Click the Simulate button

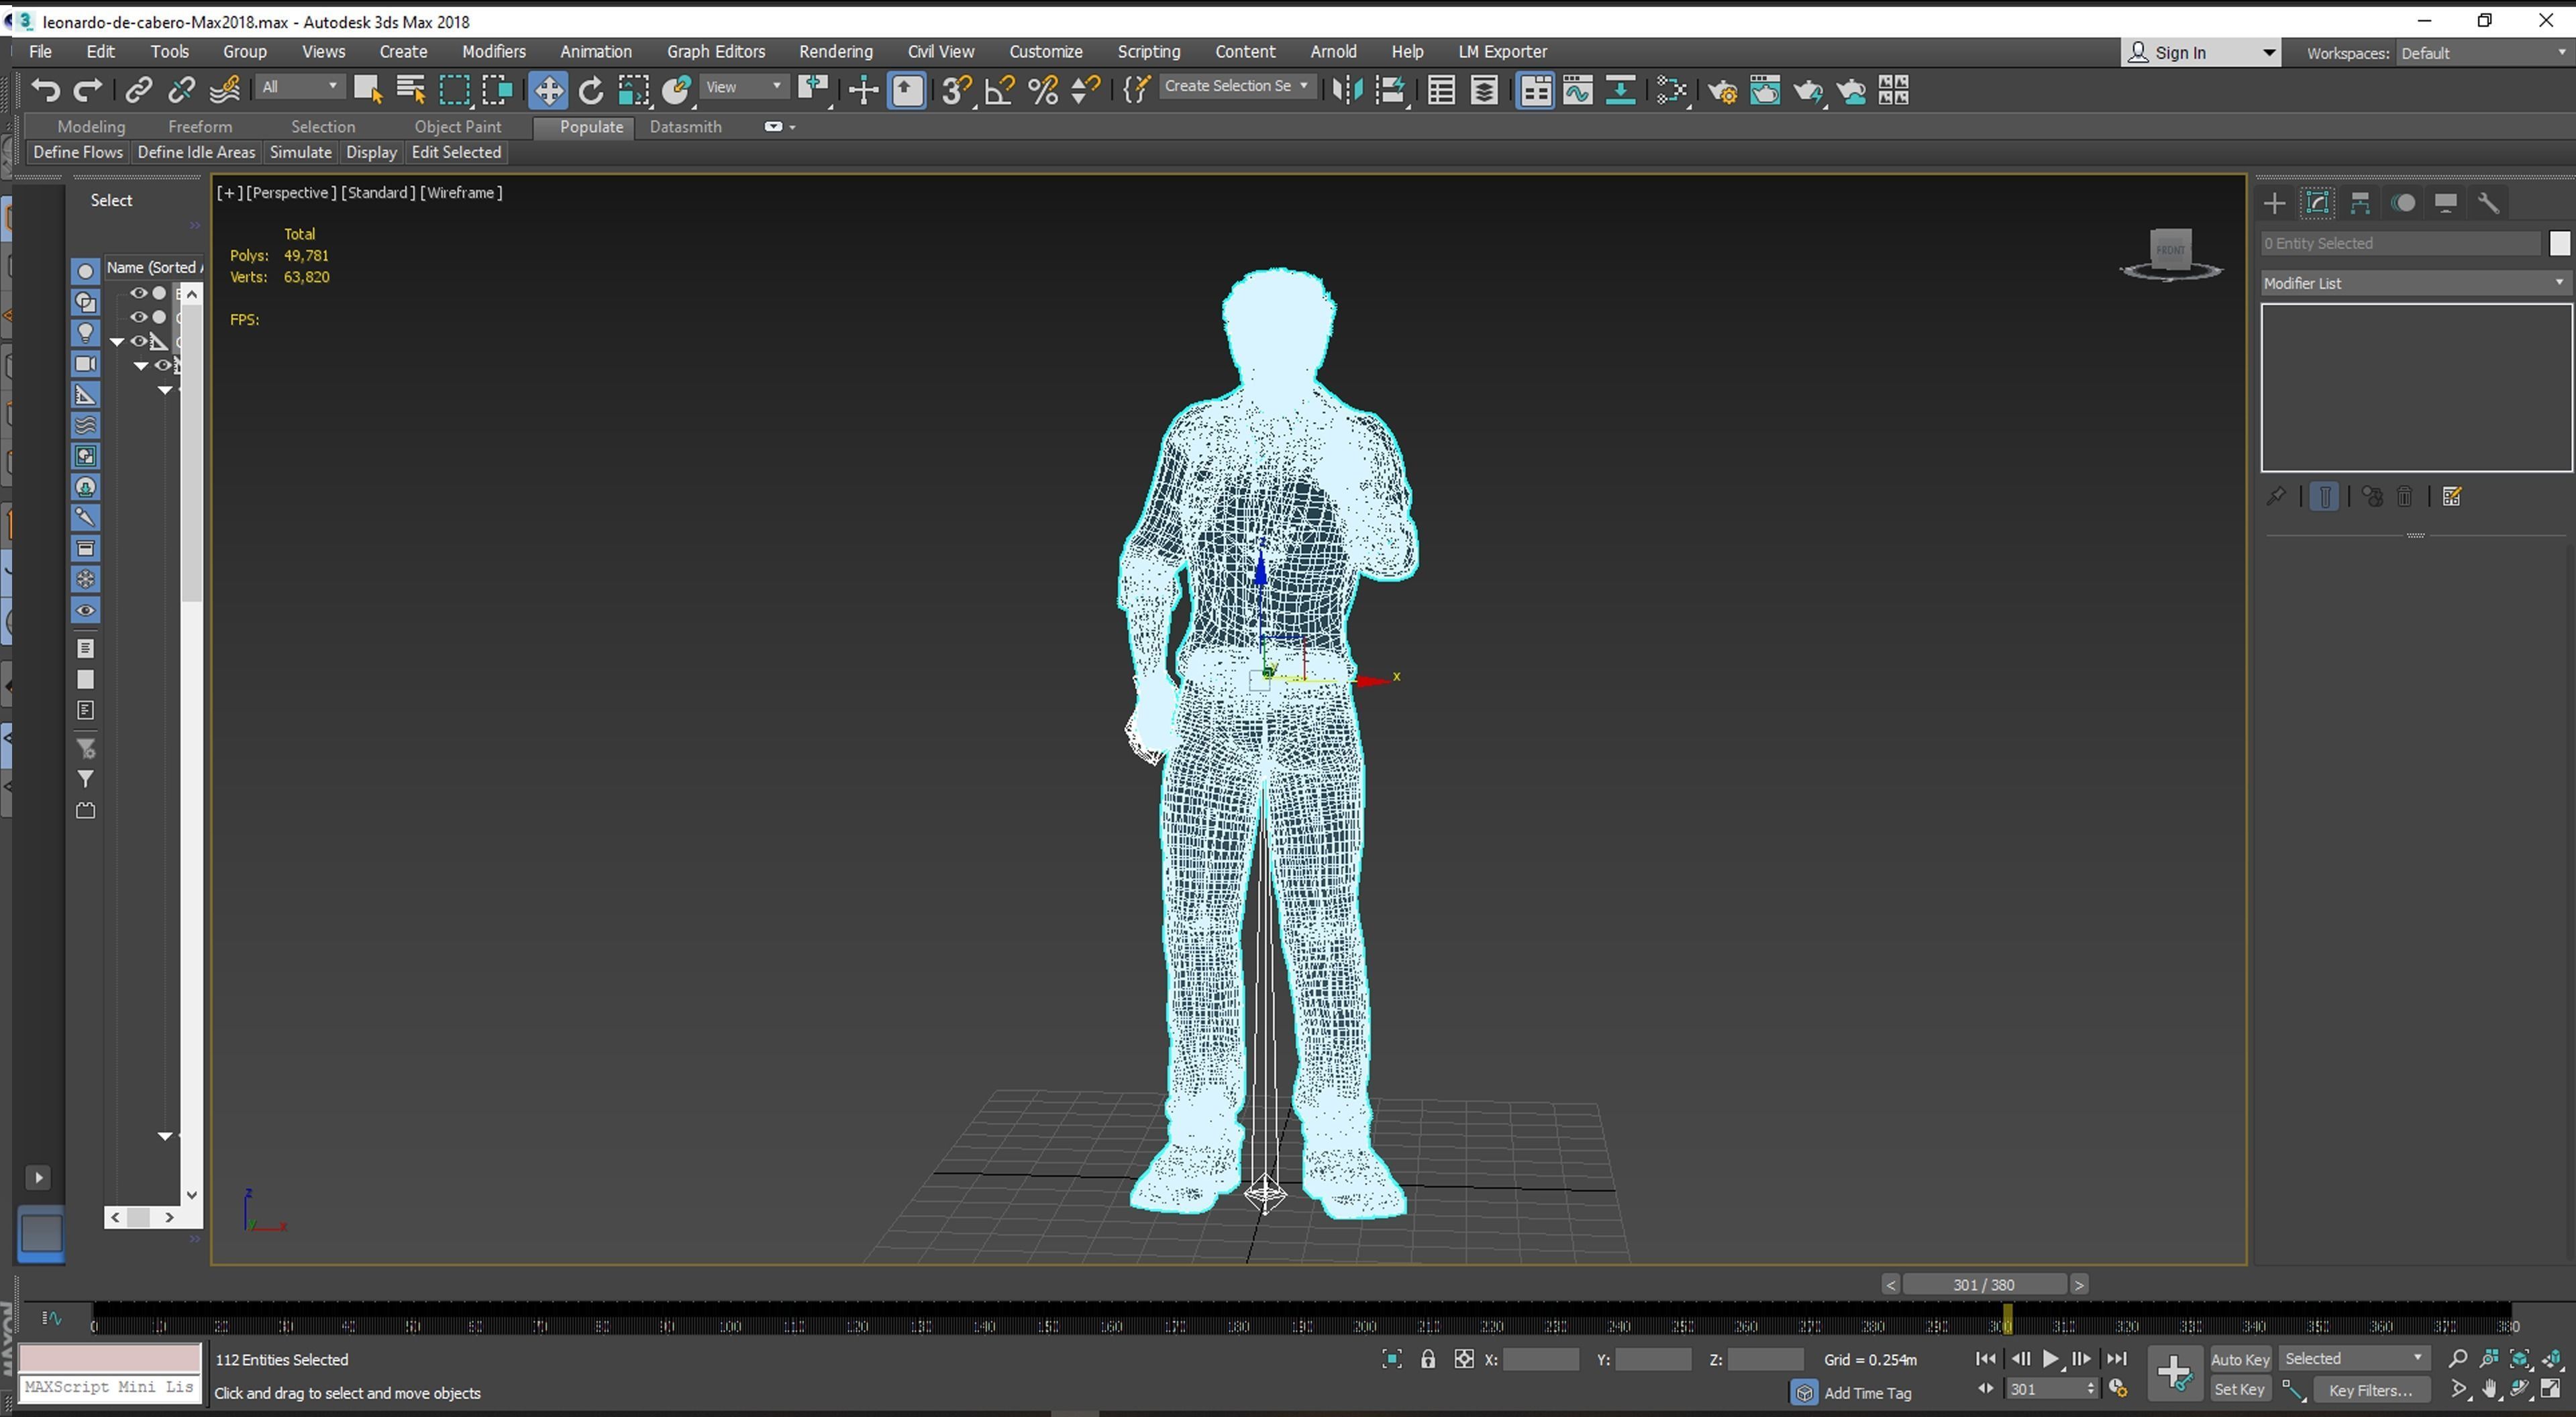tap(300, 153)
